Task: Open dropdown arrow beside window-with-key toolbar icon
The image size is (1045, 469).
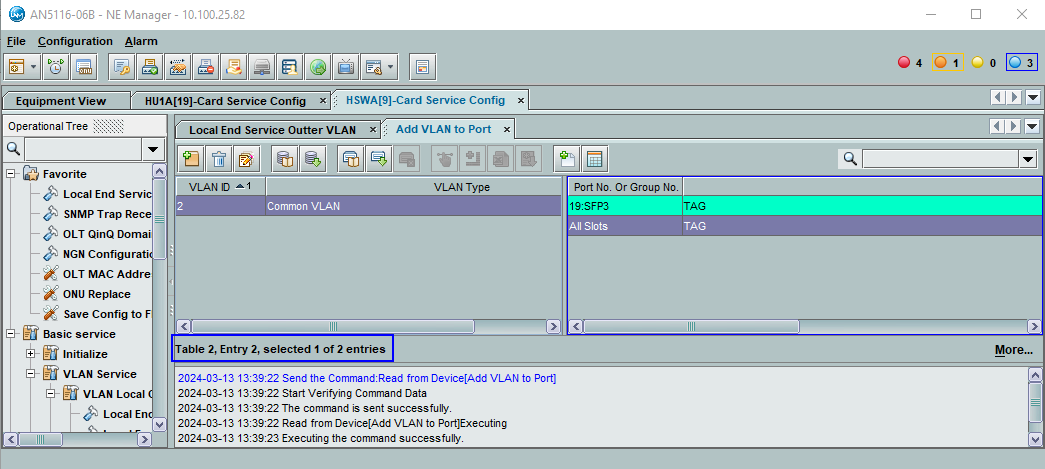Action: (x=391, y=67)
